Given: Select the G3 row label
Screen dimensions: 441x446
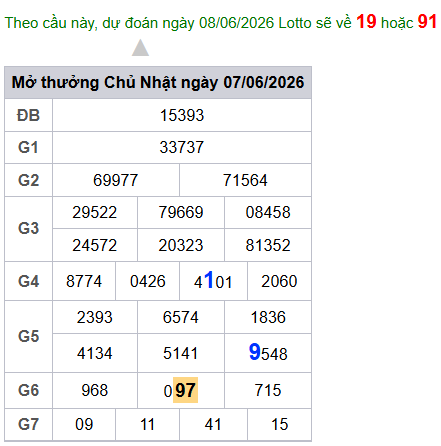Looking at the screenshot, I should tap(28, 228).
